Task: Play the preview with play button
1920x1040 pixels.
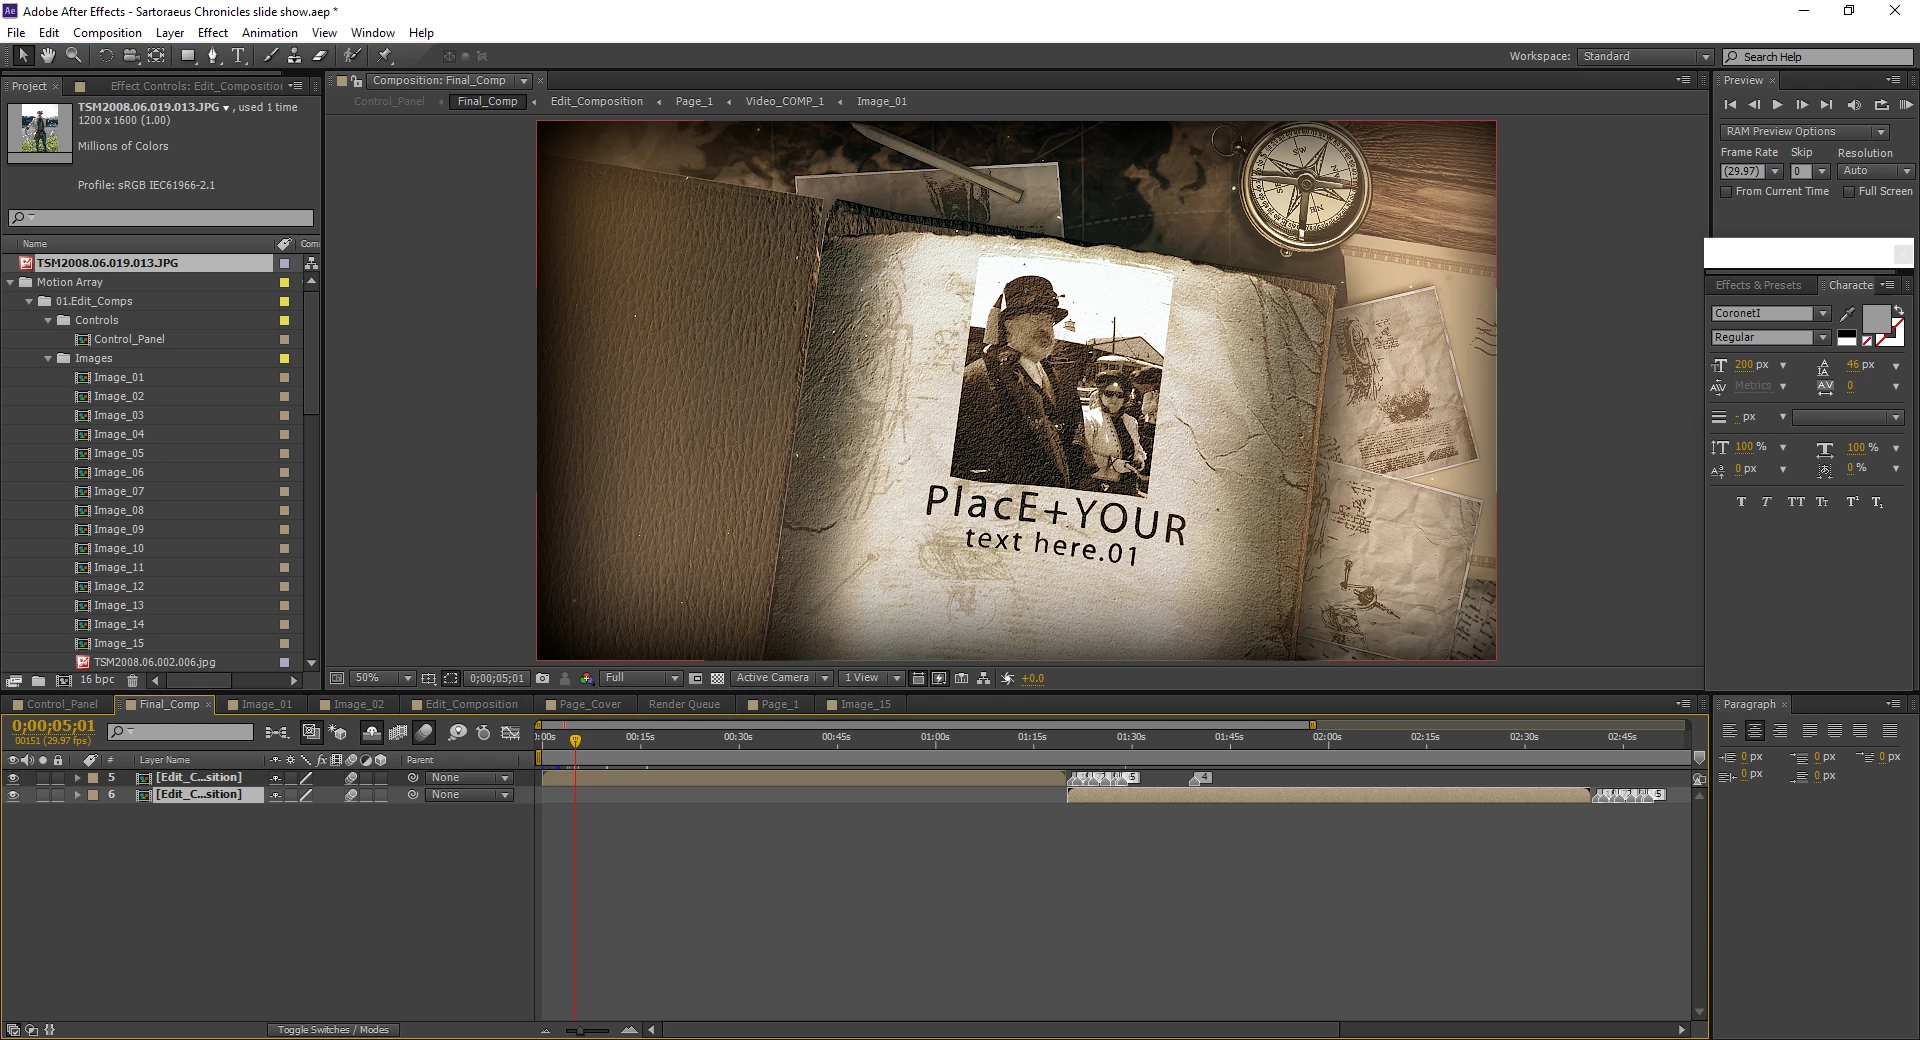Action: pos(1777,104)
